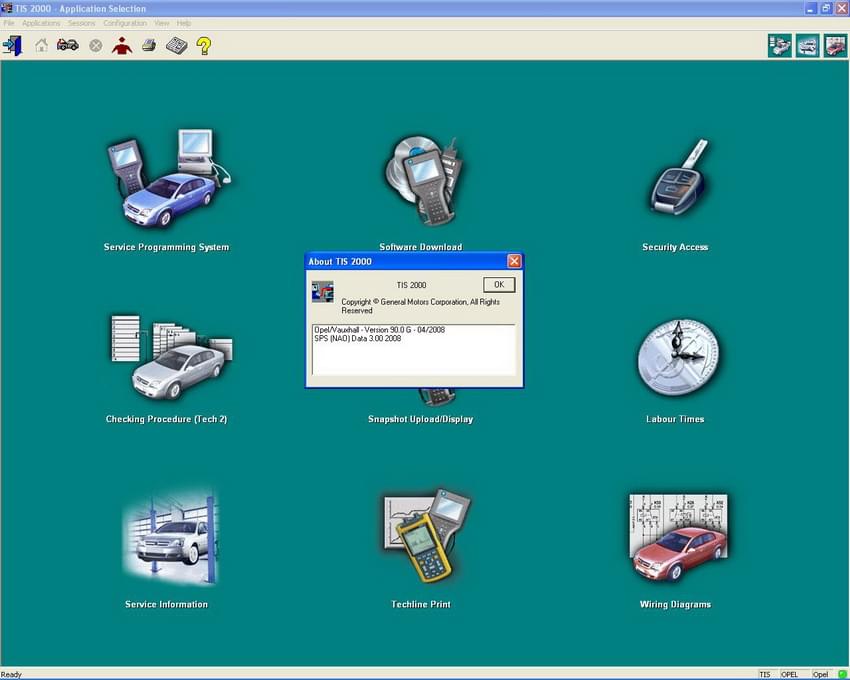This screenshot has width=850, height=680.
Task: Minimize the TIS 2000 window
Action: (810, 8)
